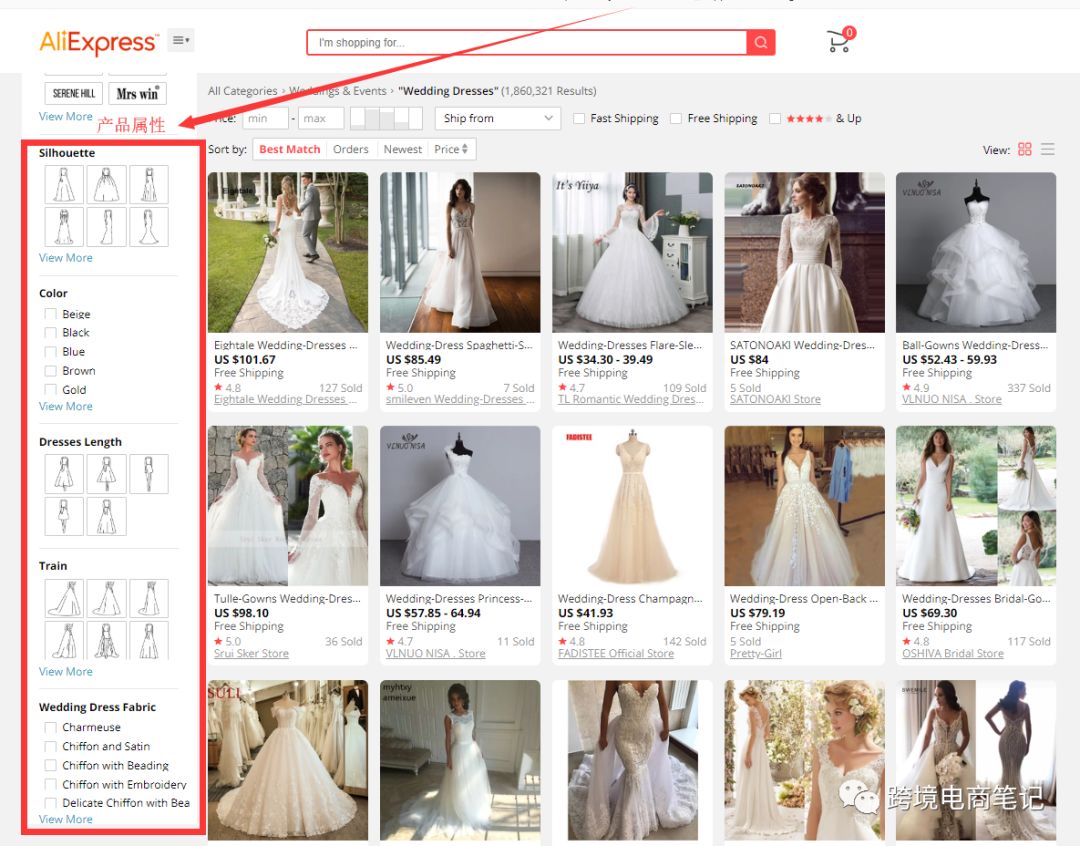Sort results by Best Match
The height and width of the screenshot is (846, 1080).
[289, 149]
